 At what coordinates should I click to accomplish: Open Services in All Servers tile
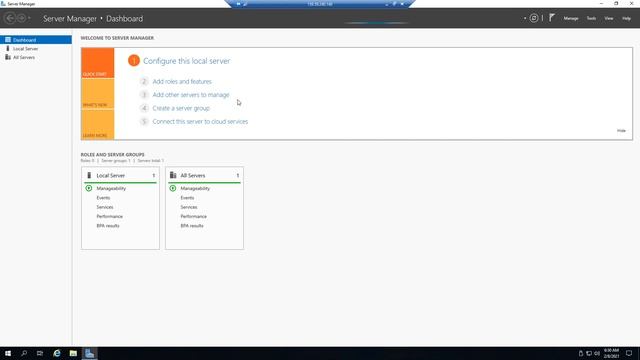189,207
